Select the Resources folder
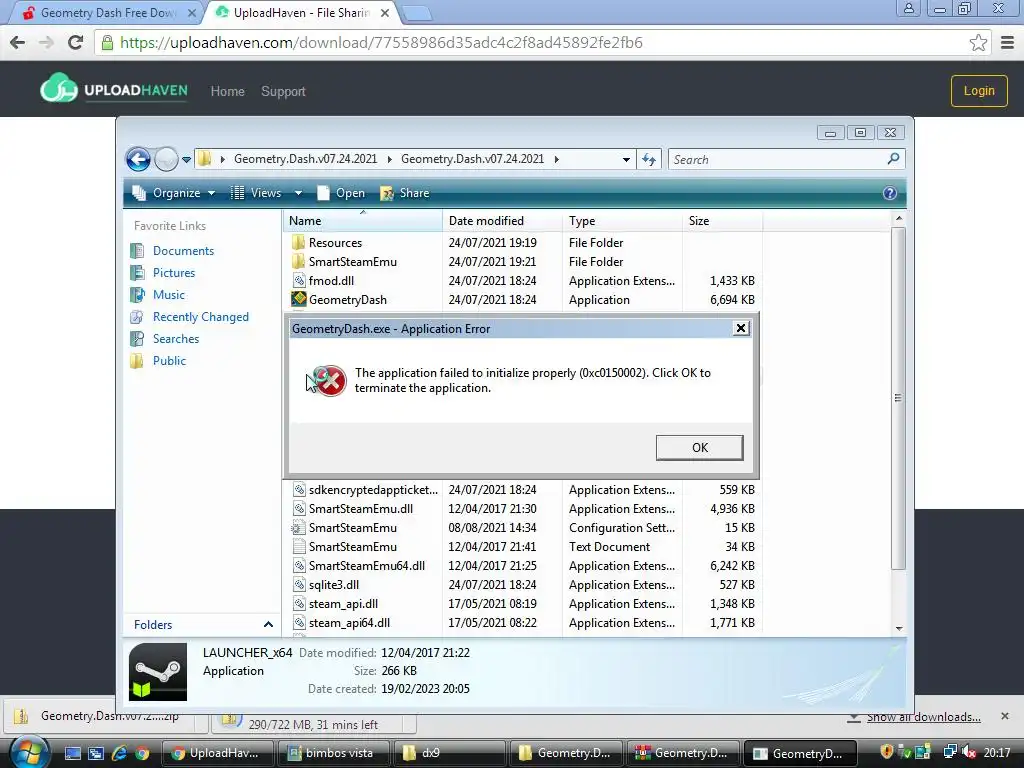 coord(522,243)
